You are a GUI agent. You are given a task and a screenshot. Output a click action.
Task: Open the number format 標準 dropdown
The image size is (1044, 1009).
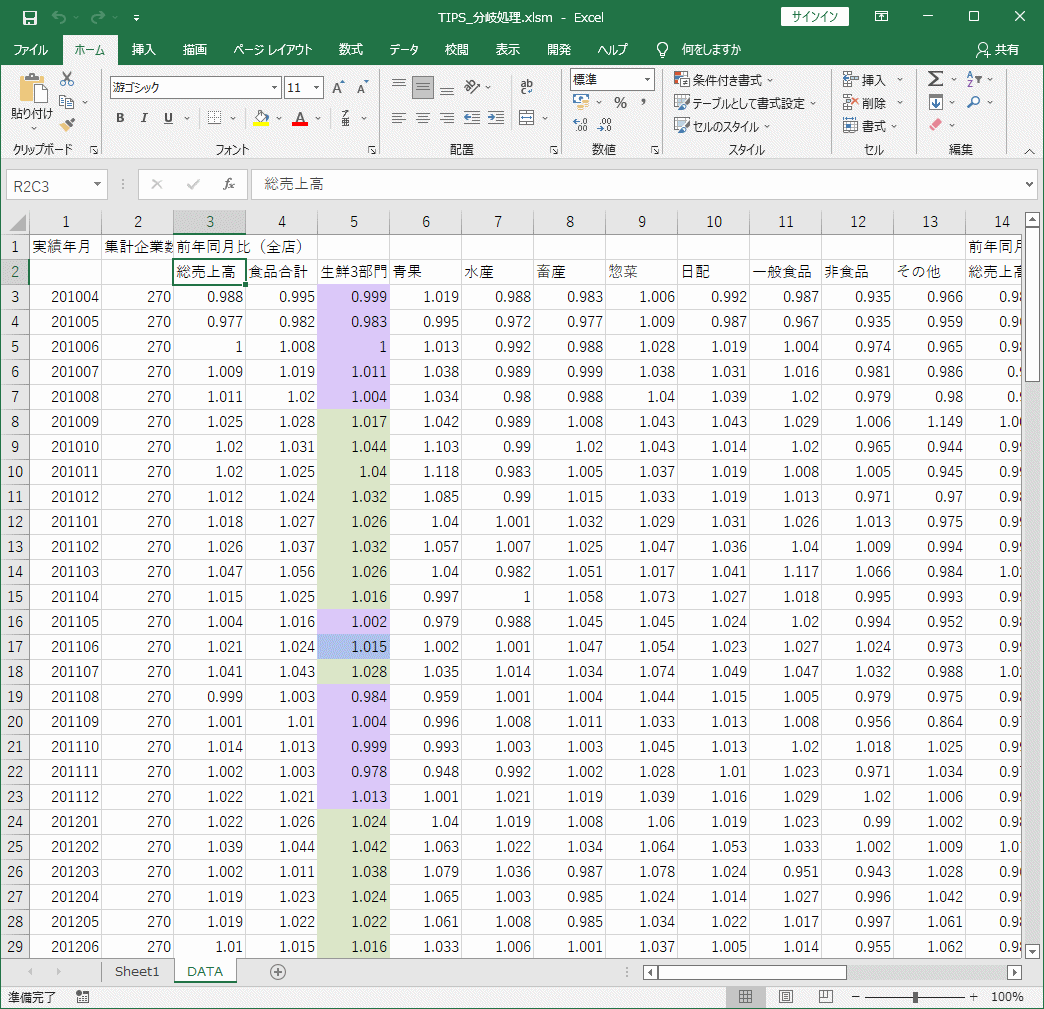pos(647,79)
